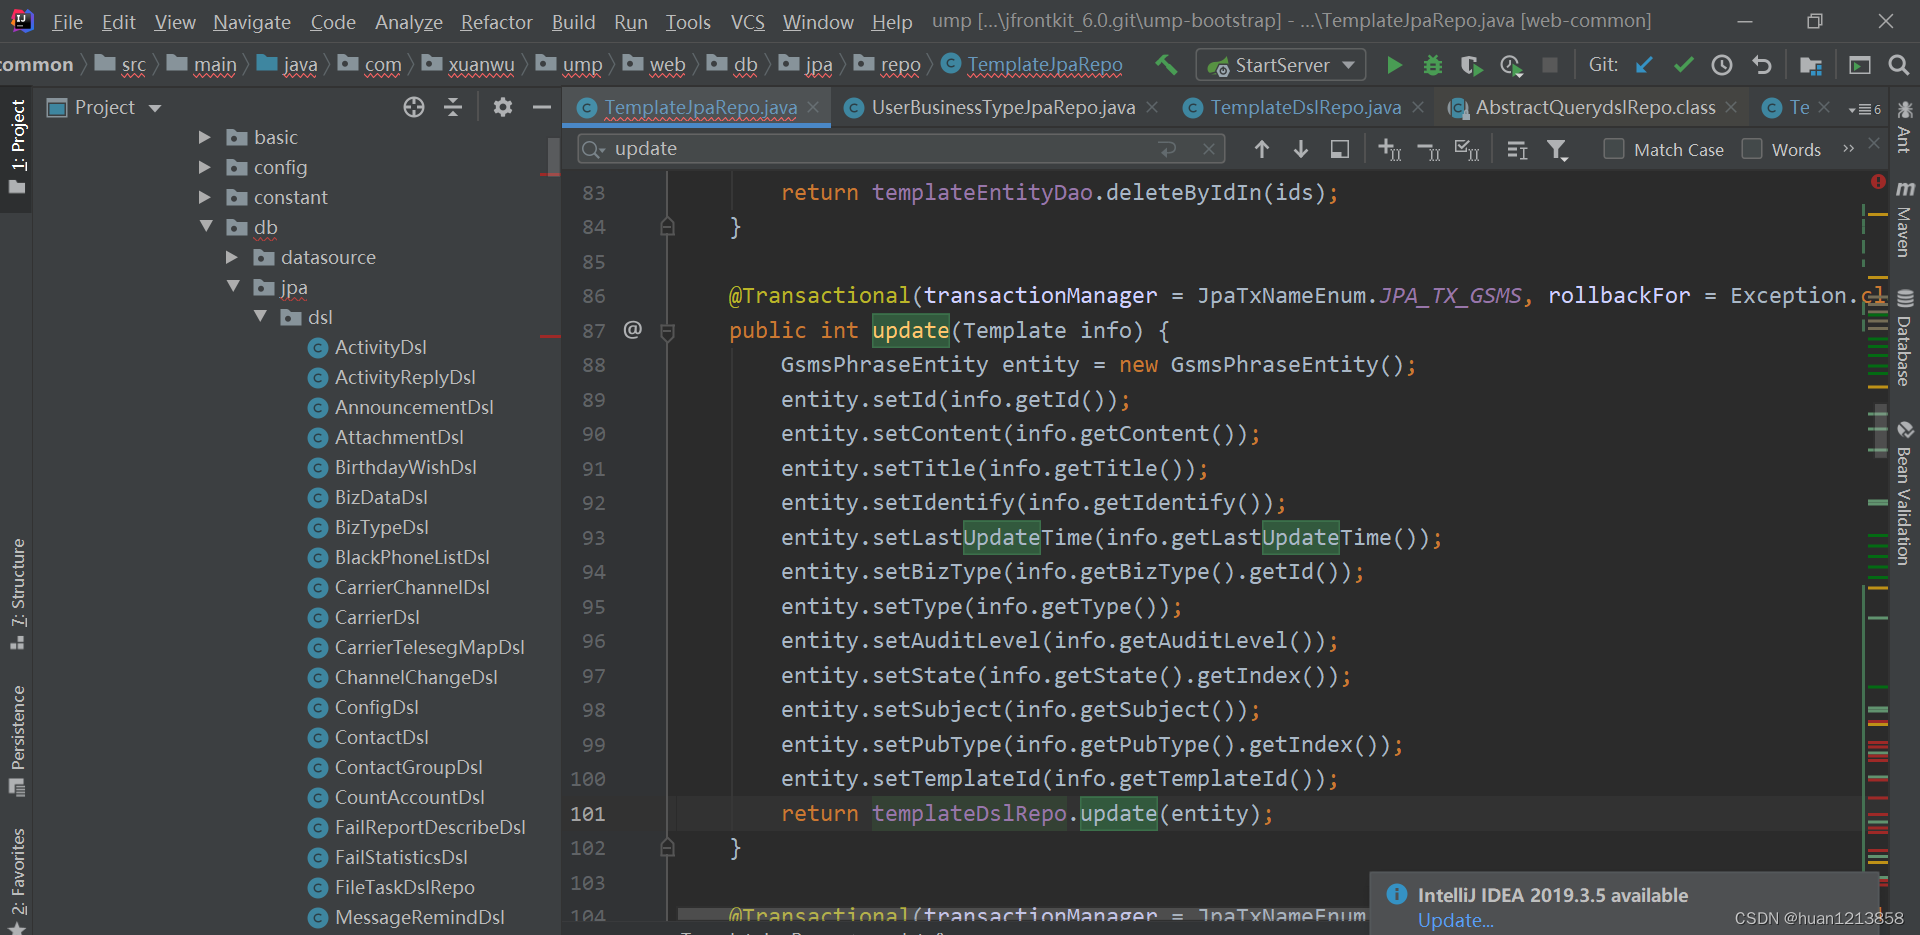
Task: Hide the Project panel with minus icon
Action: click(x=542, y=107)
